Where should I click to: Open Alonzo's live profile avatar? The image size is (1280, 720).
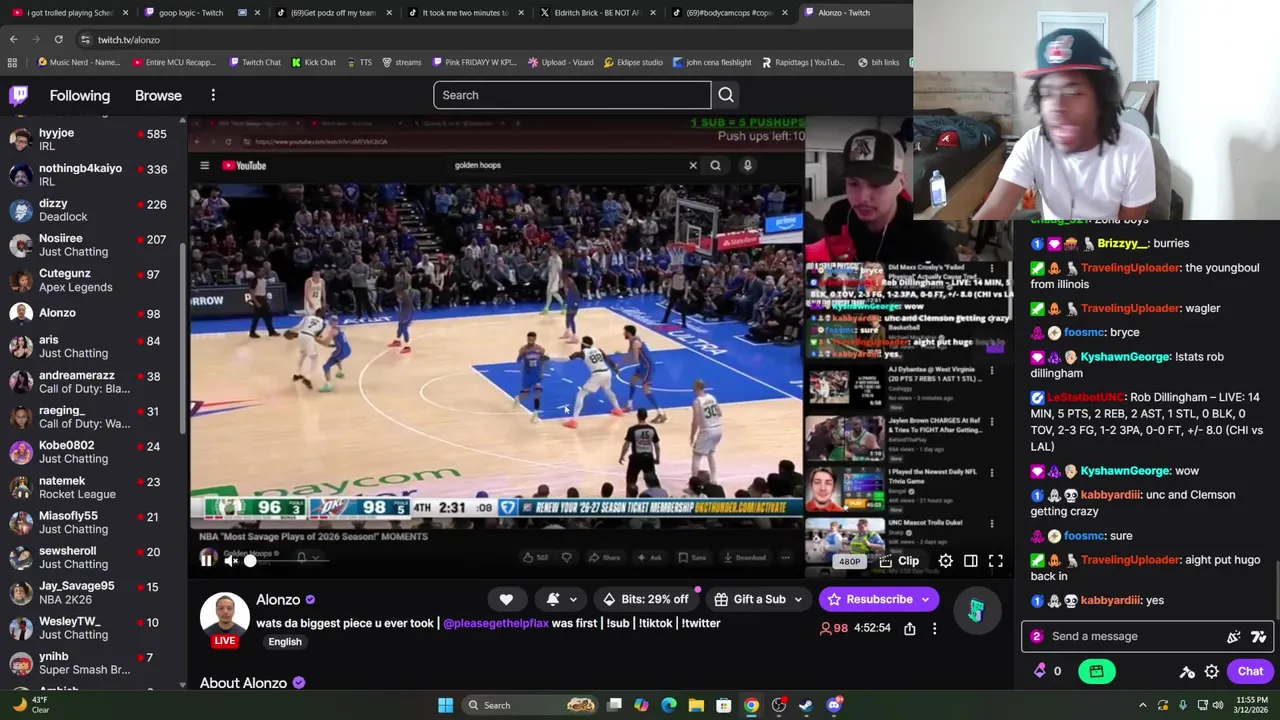coord(224,618)
